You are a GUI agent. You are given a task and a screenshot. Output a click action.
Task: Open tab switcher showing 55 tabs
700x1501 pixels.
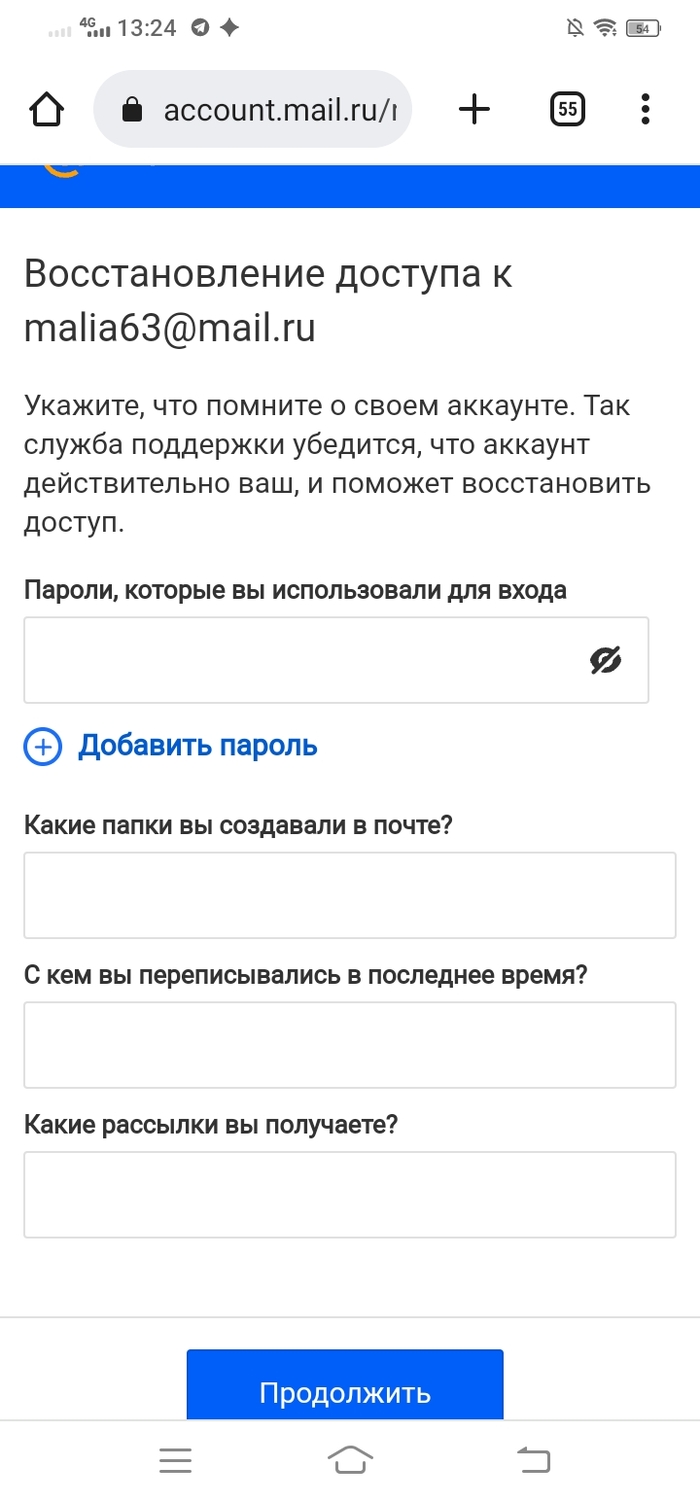(x=567, y=109)
